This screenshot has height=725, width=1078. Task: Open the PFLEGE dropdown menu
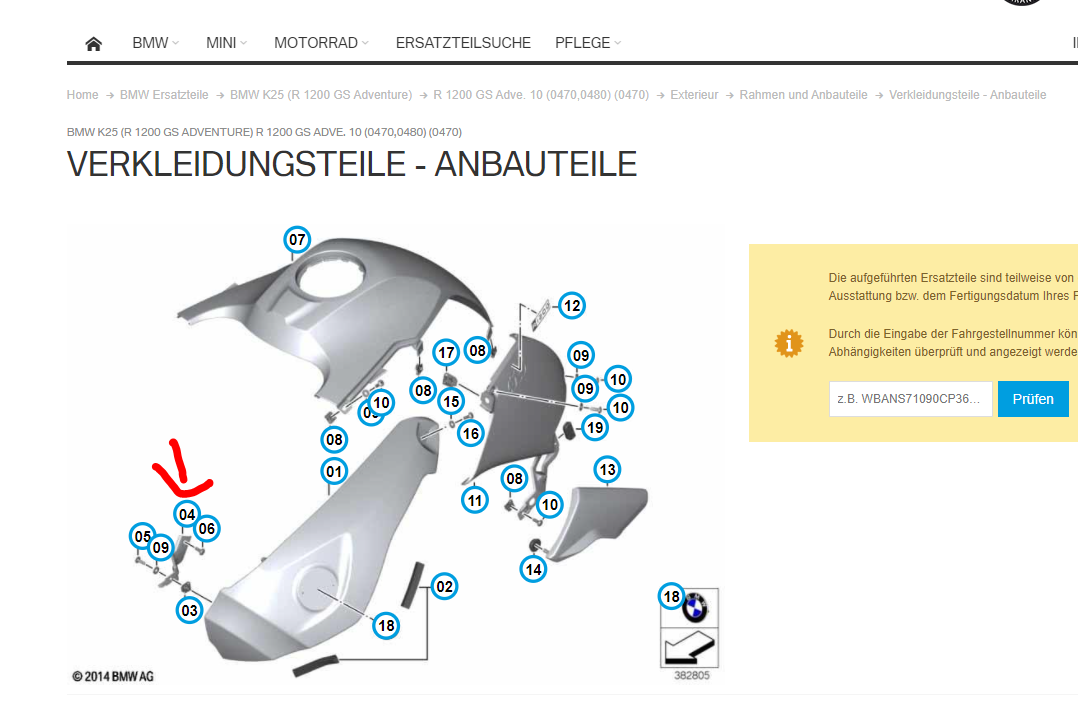point(588,43)
